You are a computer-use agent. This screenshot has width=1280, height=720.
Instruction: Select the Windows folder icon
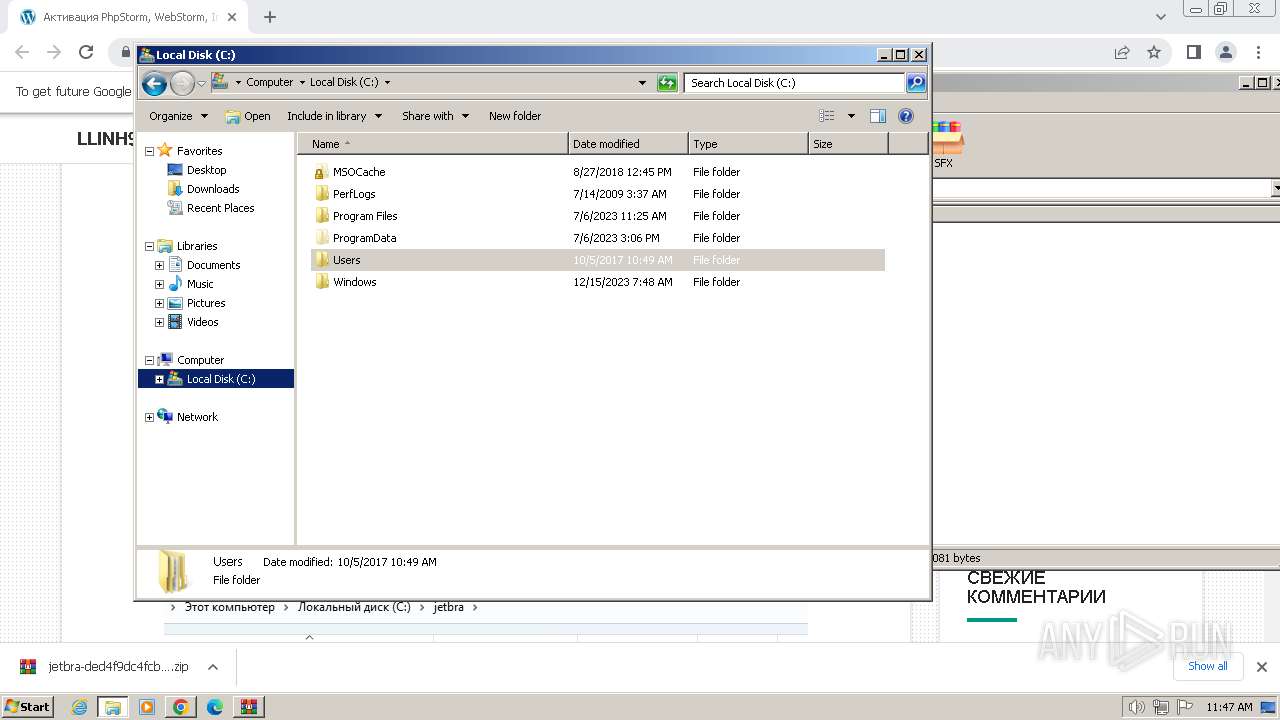click(321, 282)
